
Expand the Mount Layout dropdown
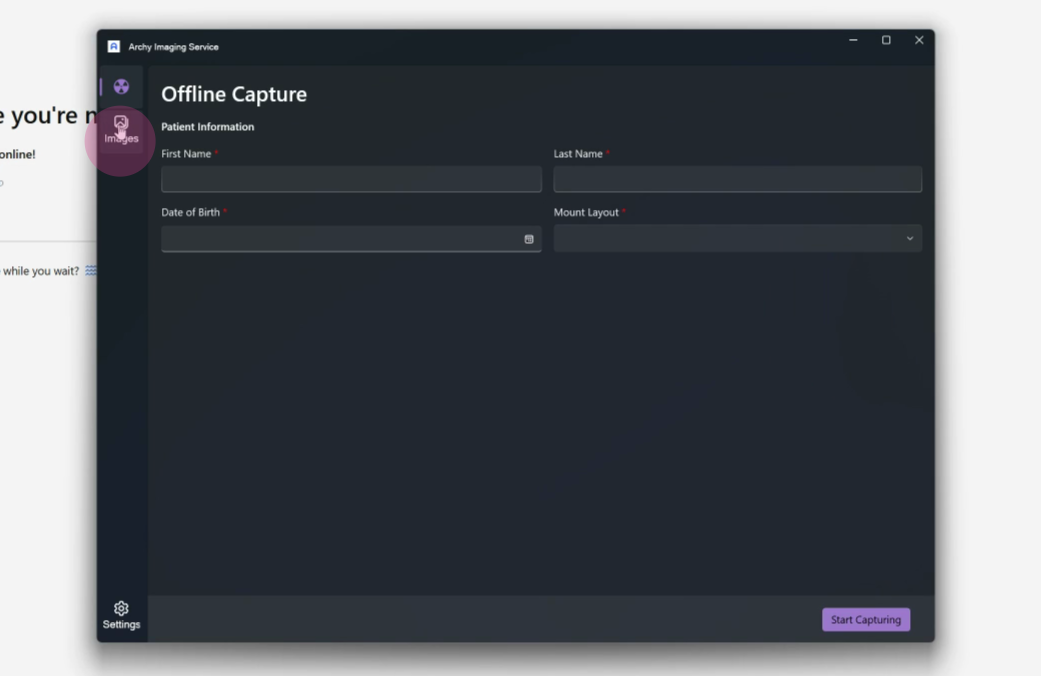[738, 238]
